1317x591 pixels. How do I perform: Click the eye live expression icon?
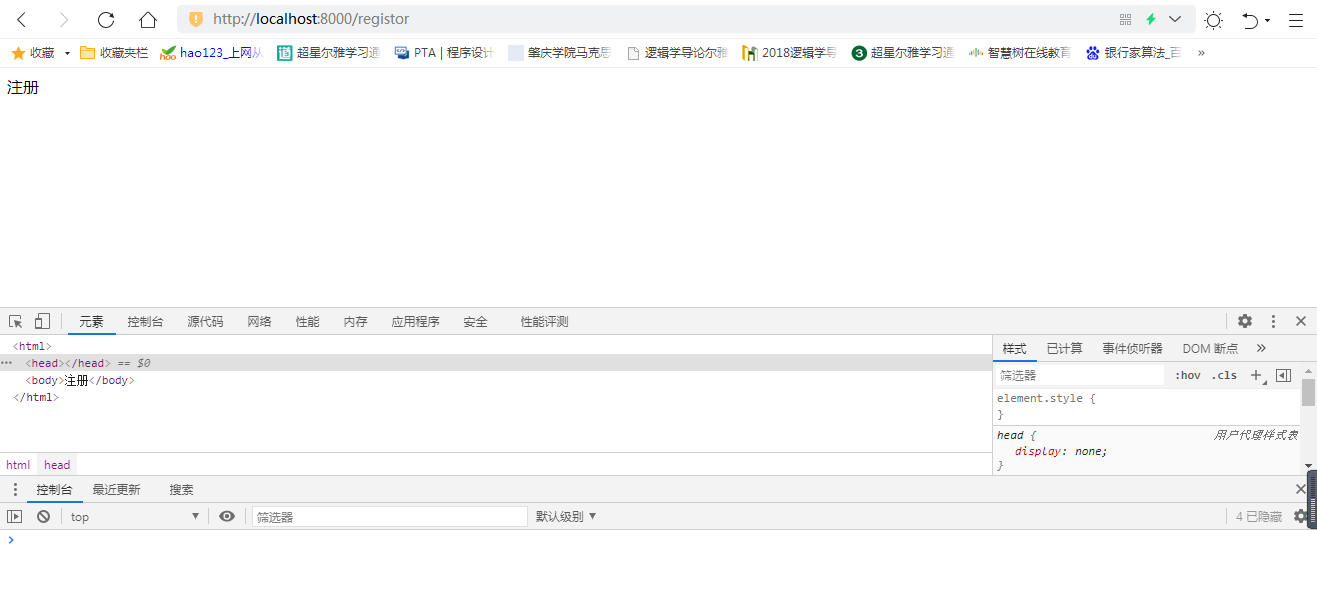coord(227,516)
